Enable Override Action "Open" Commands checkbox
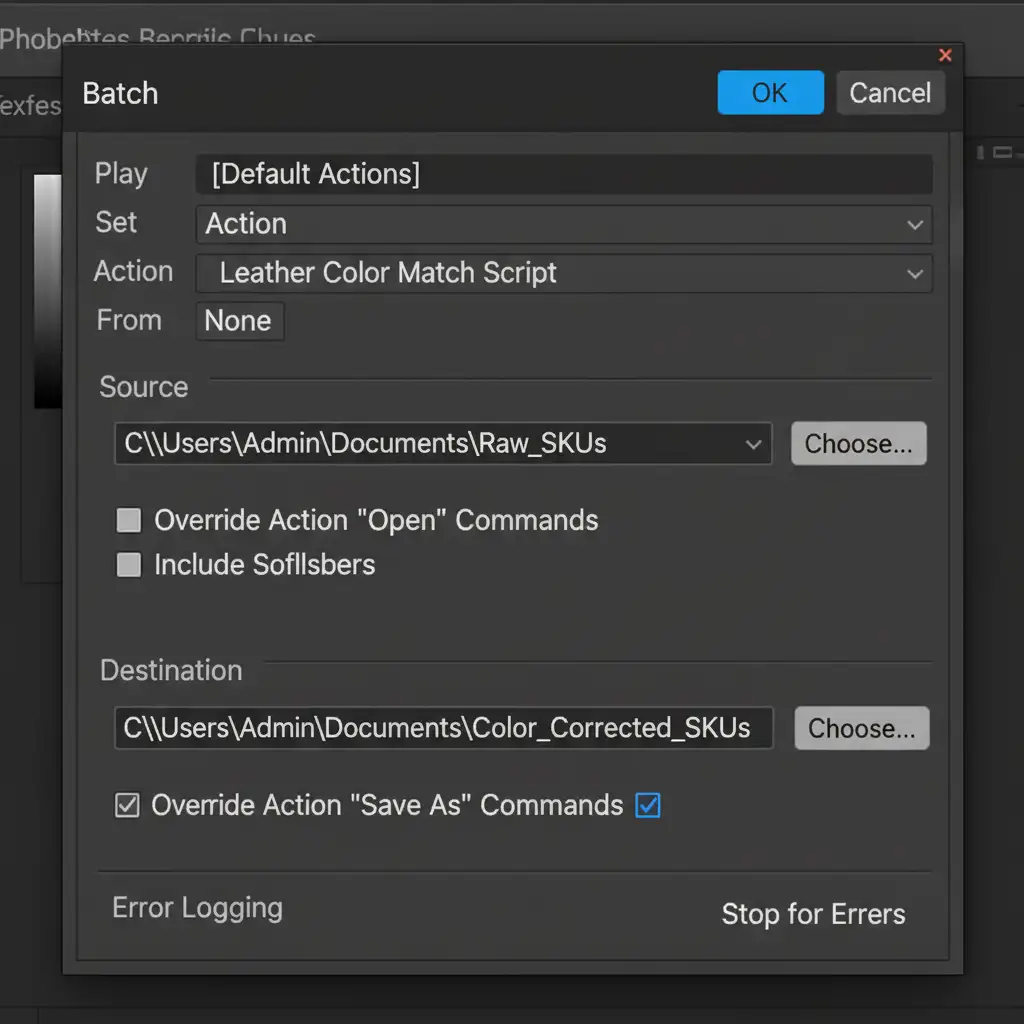 pos(129,521)
